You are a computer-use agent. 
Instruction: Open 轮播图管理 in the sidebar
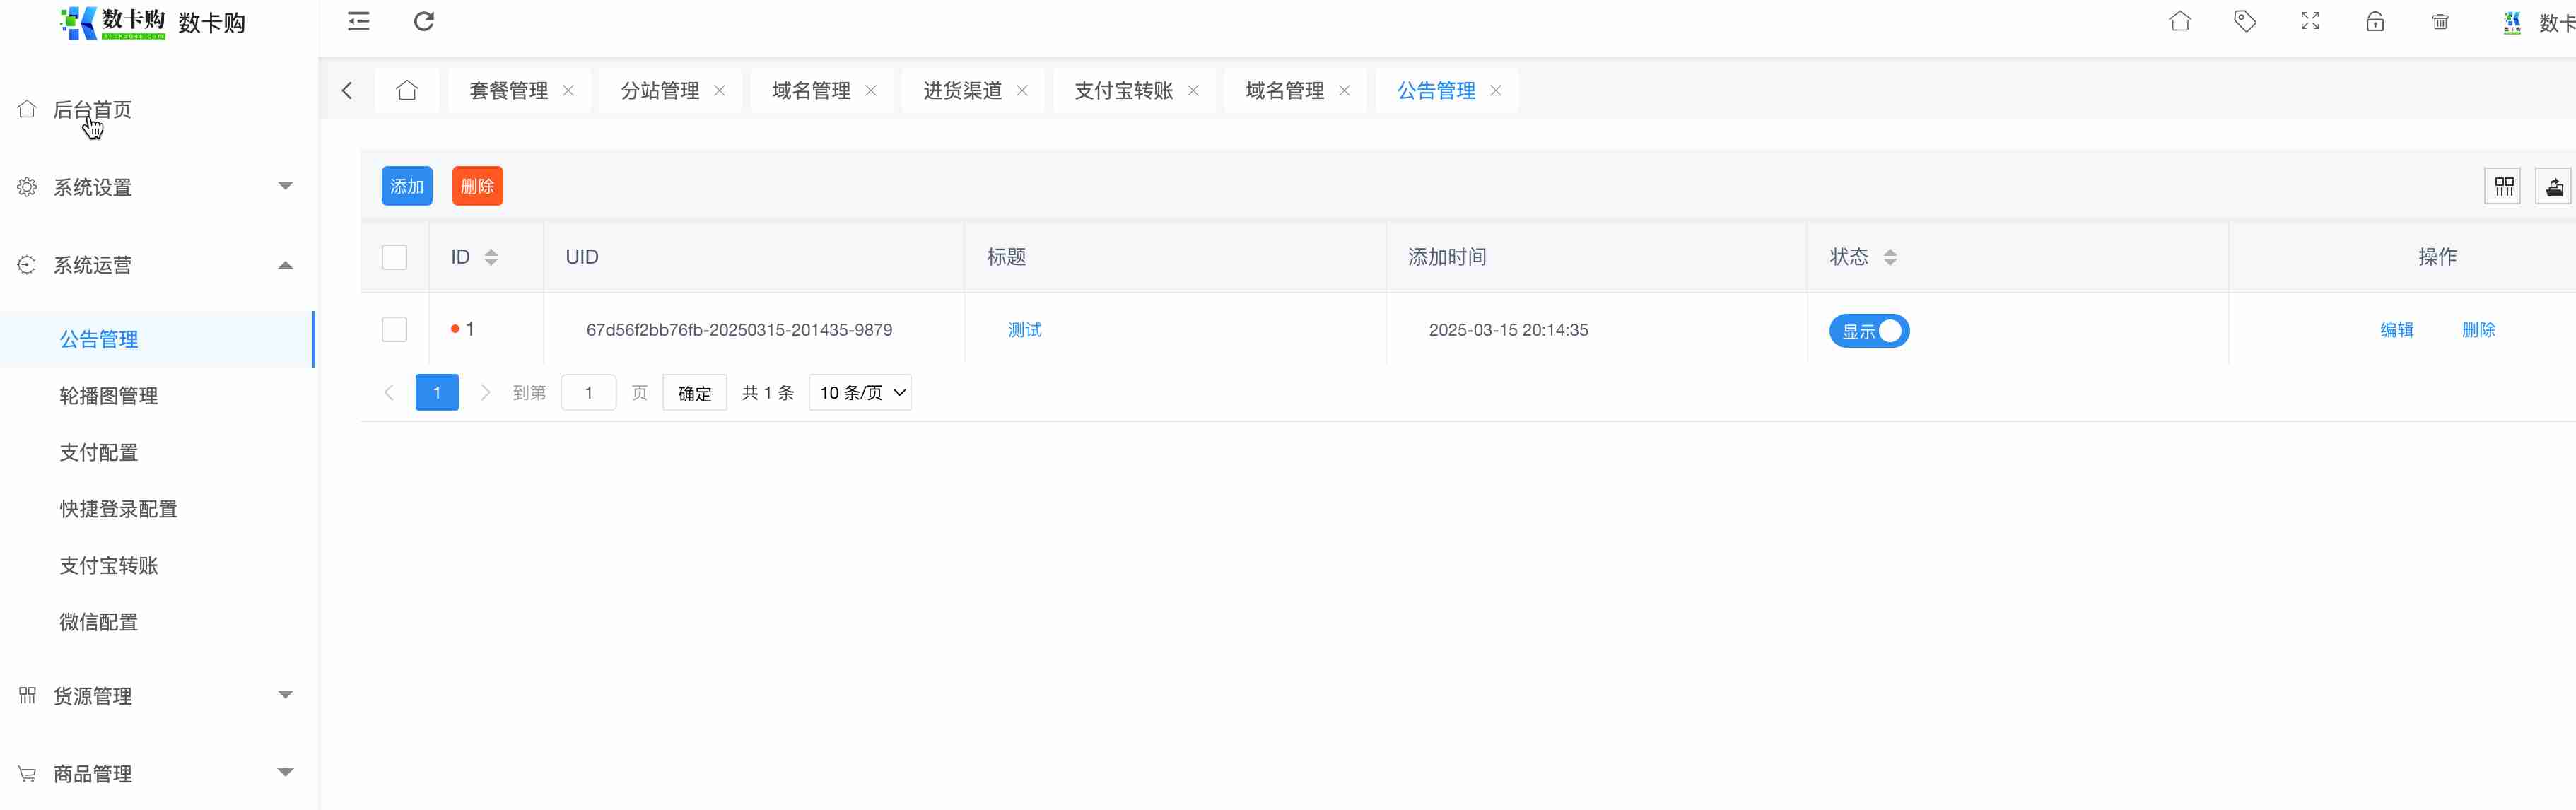pyautogui.click(x=109, y=396)
